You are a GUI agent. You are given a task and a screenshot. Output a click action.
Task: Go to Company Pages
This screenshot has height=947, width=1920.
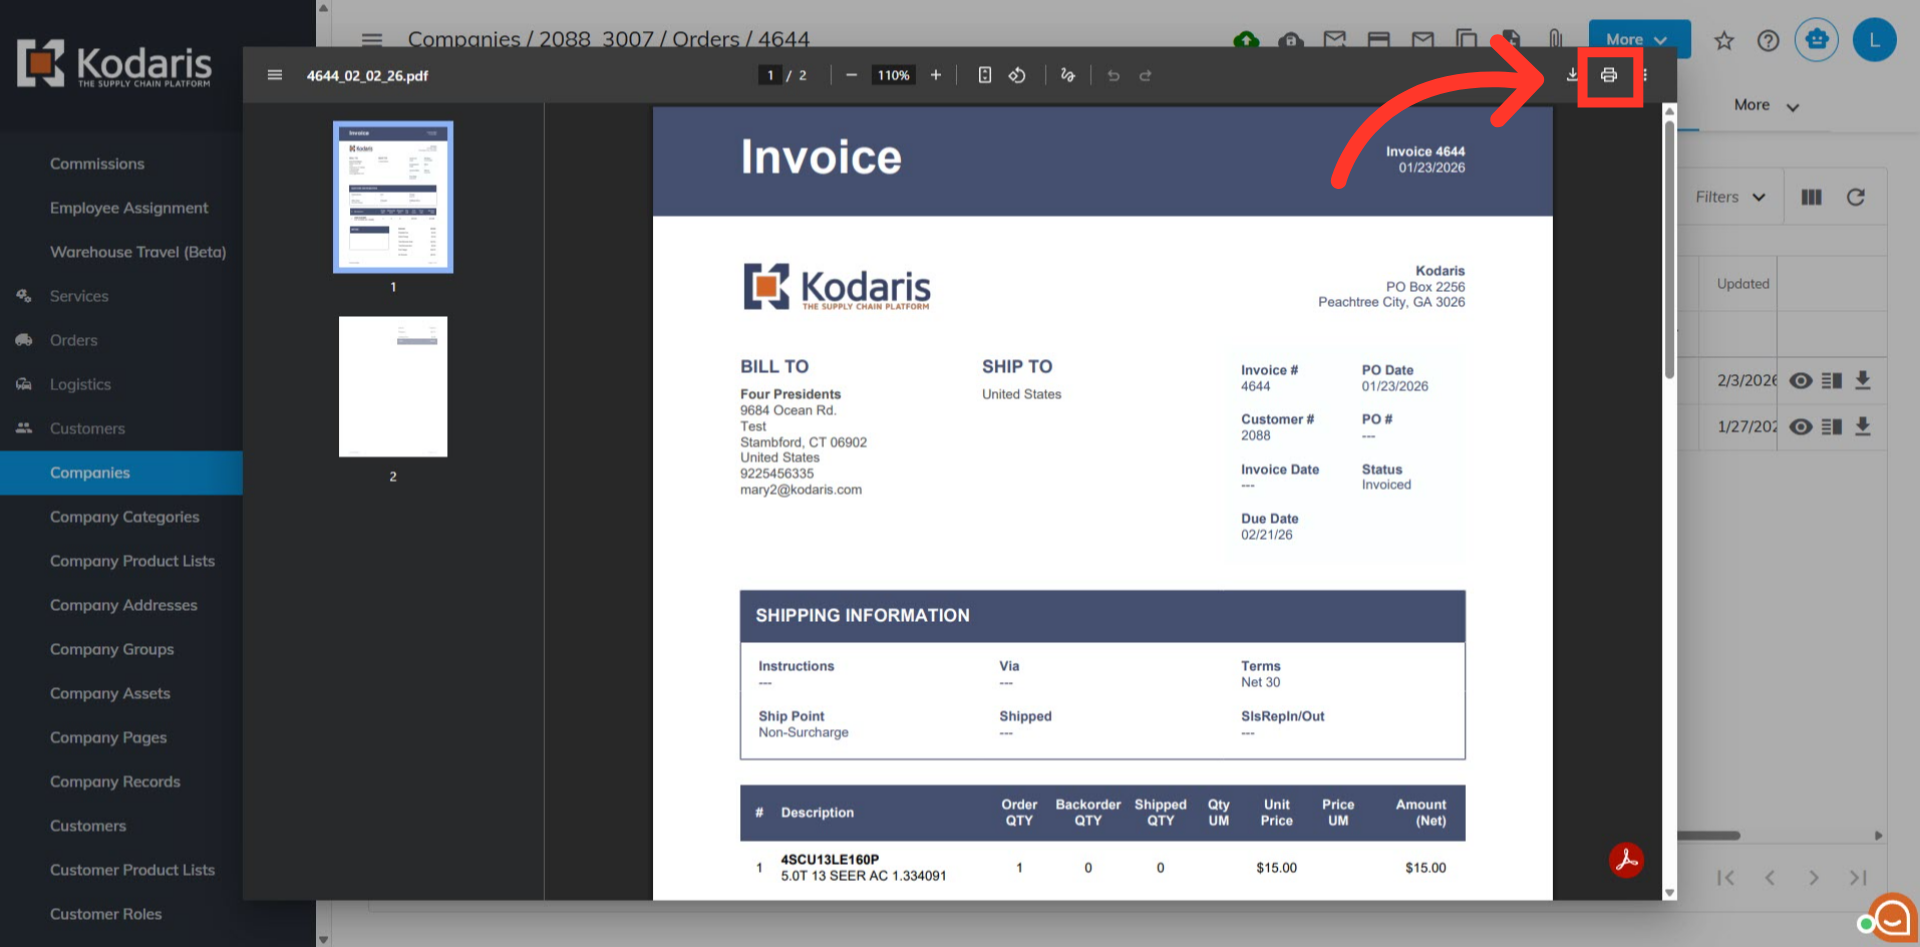[x=108, y=737]
